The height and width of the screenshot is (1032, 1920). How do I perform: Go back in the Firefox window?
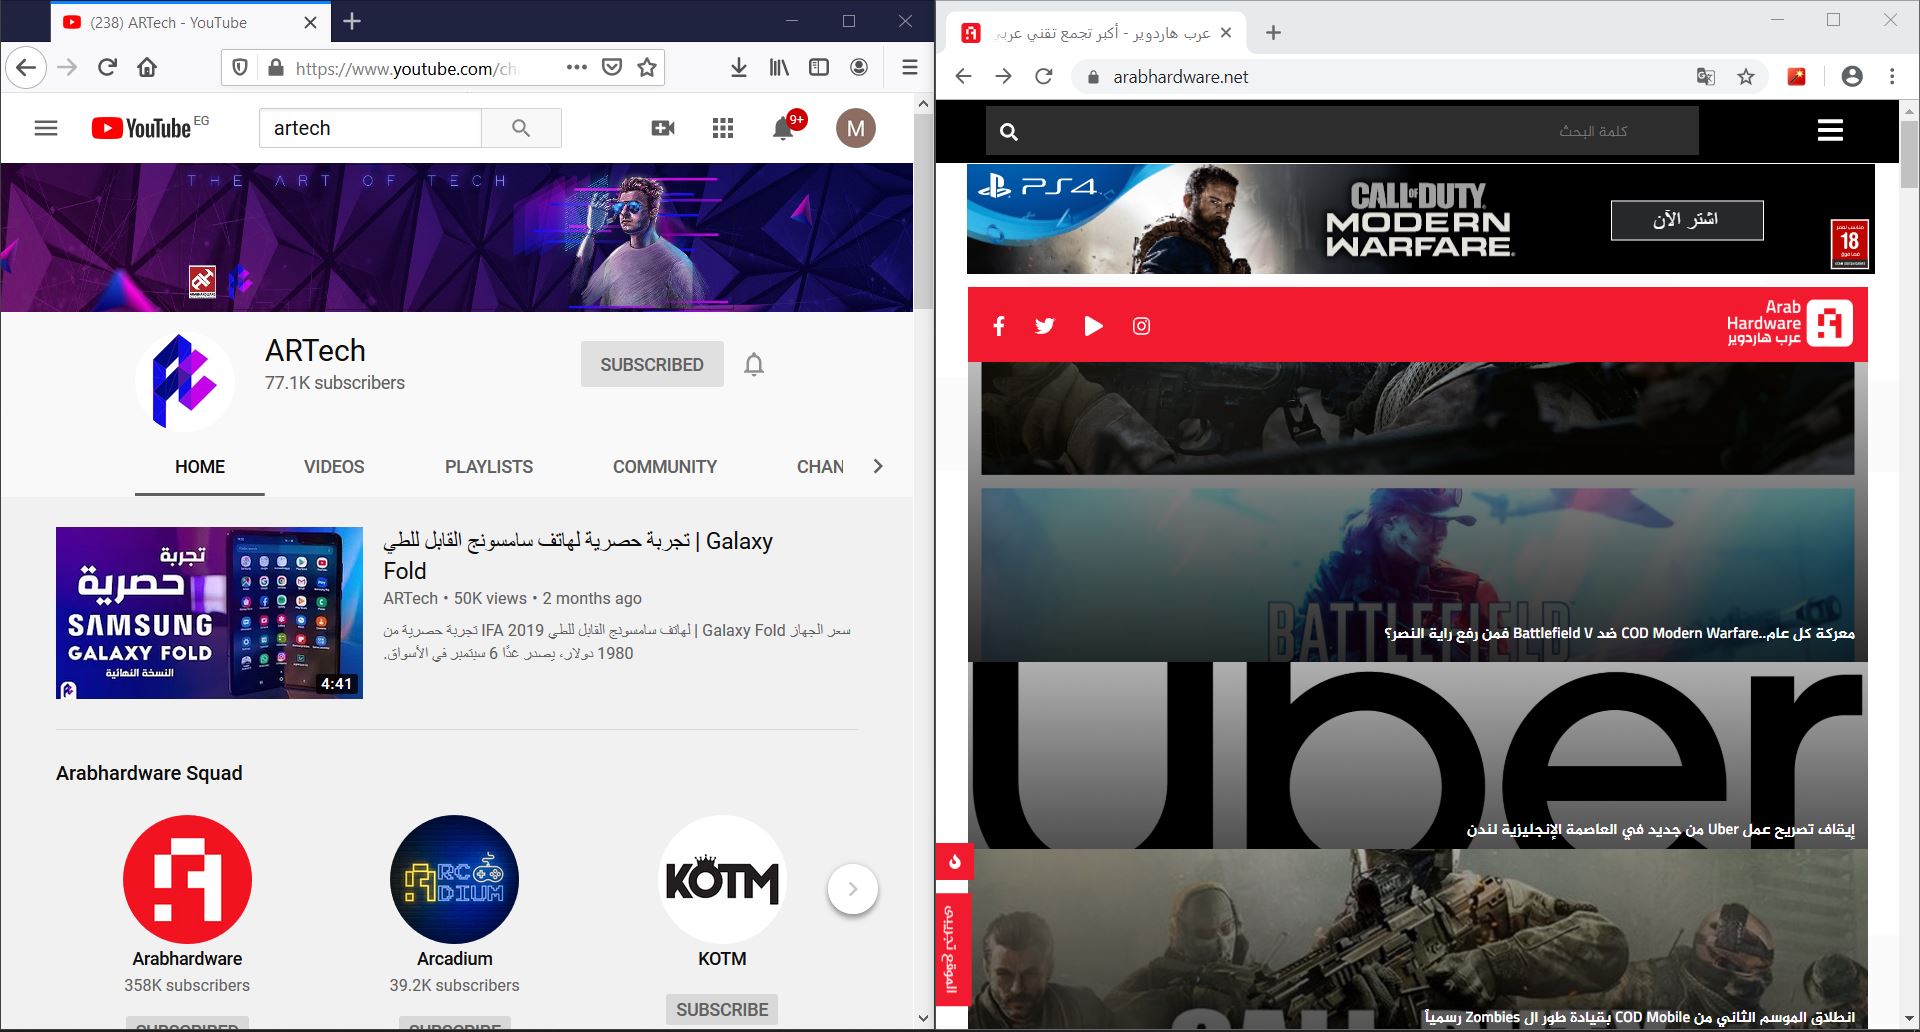(27, 68)
